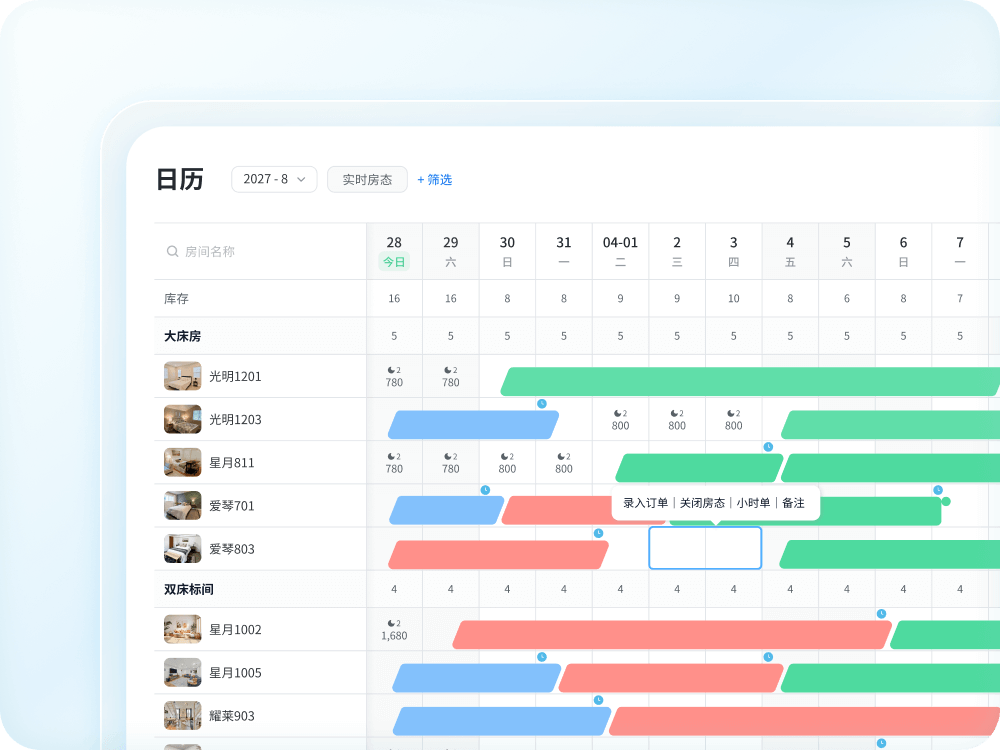Click clock icon on 光明1203 blue booking
This screenshot has height=750, width=1000.
[x=542, y=404]
